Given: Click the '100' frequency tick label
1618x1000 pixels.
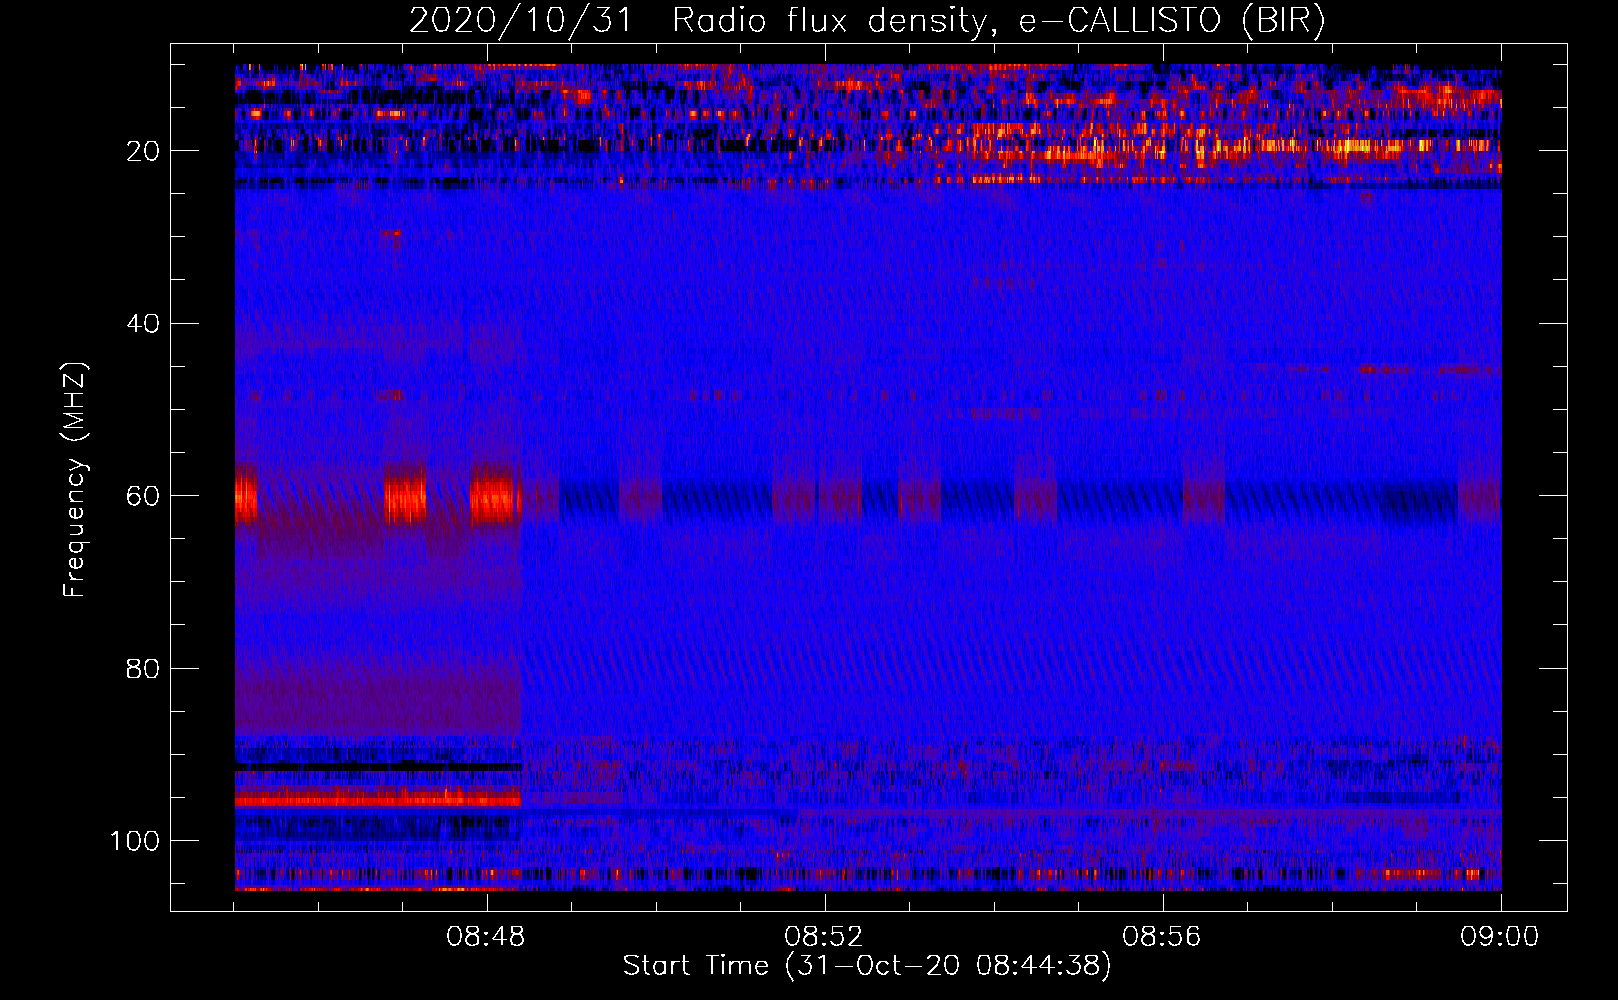Looking at the screenshot, I should click(x=135, y=841).
